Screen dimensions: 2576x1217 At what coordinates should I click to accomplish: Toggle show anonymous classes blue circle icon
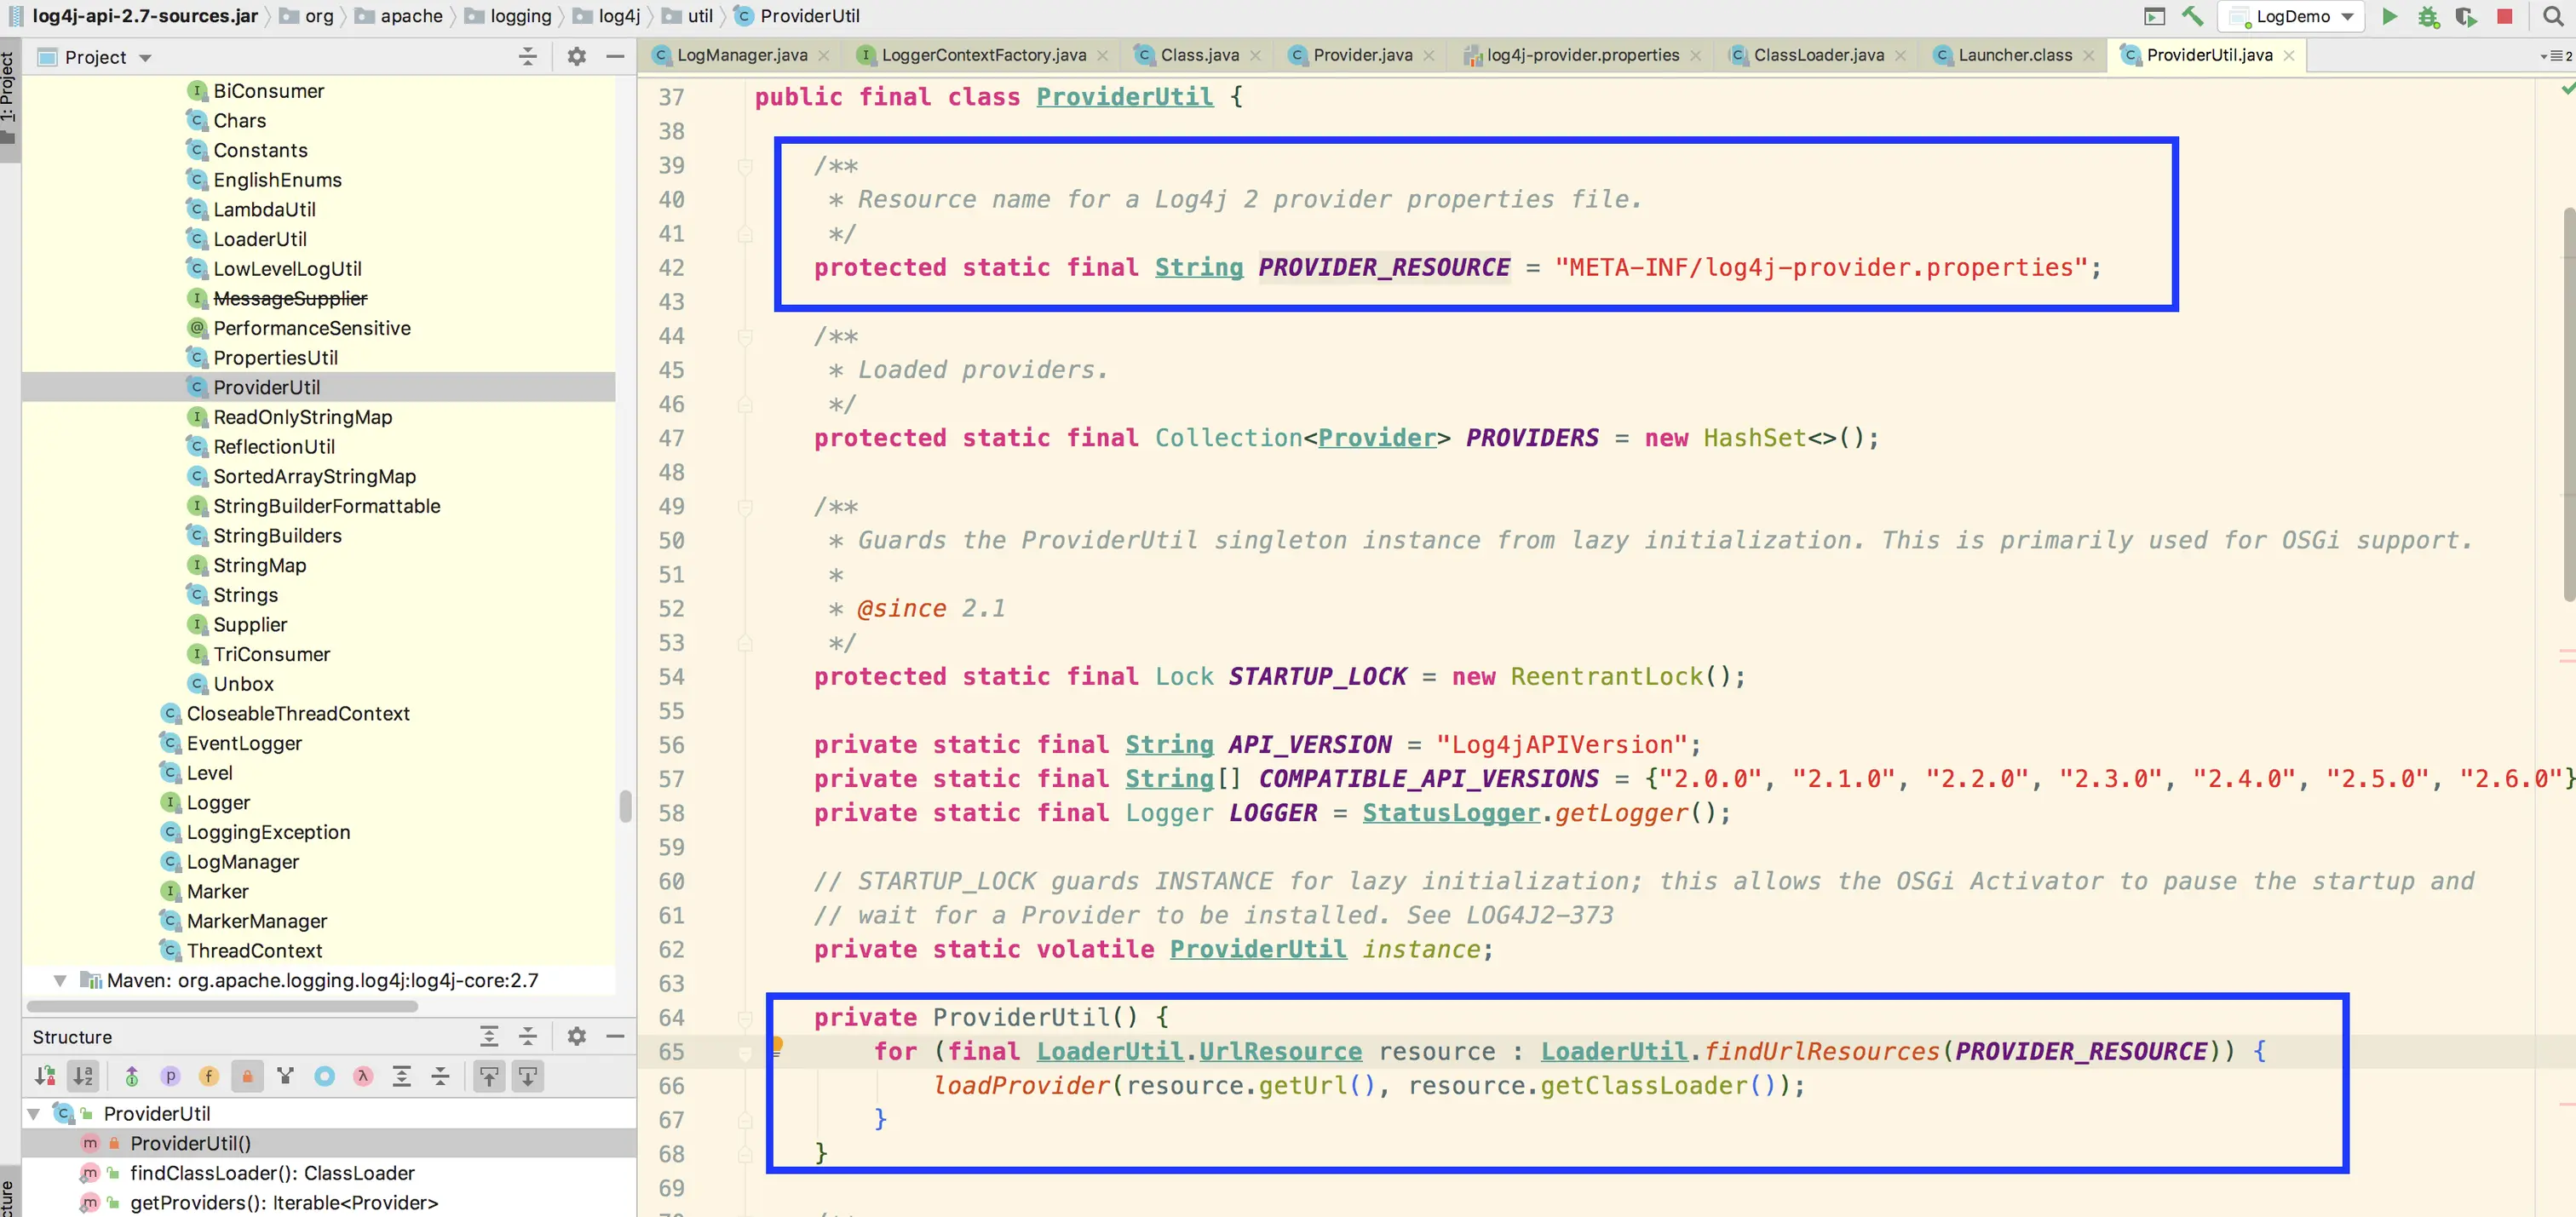point(324,1076)
